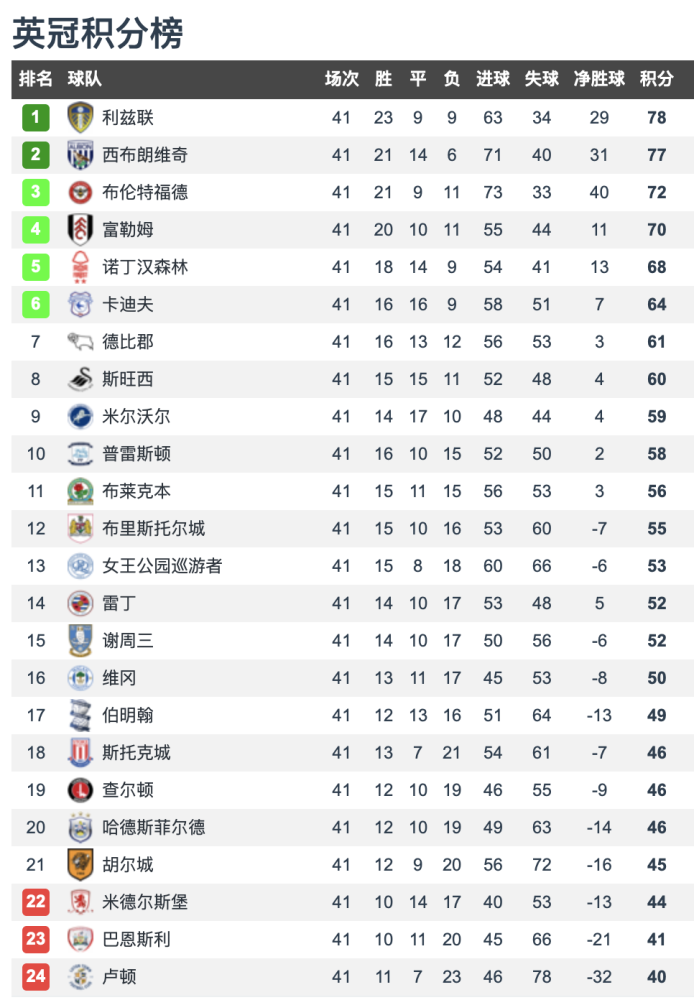Click the Leeds United (利兹联) crest icon
694x1000 pixels.
pos(80,117)
